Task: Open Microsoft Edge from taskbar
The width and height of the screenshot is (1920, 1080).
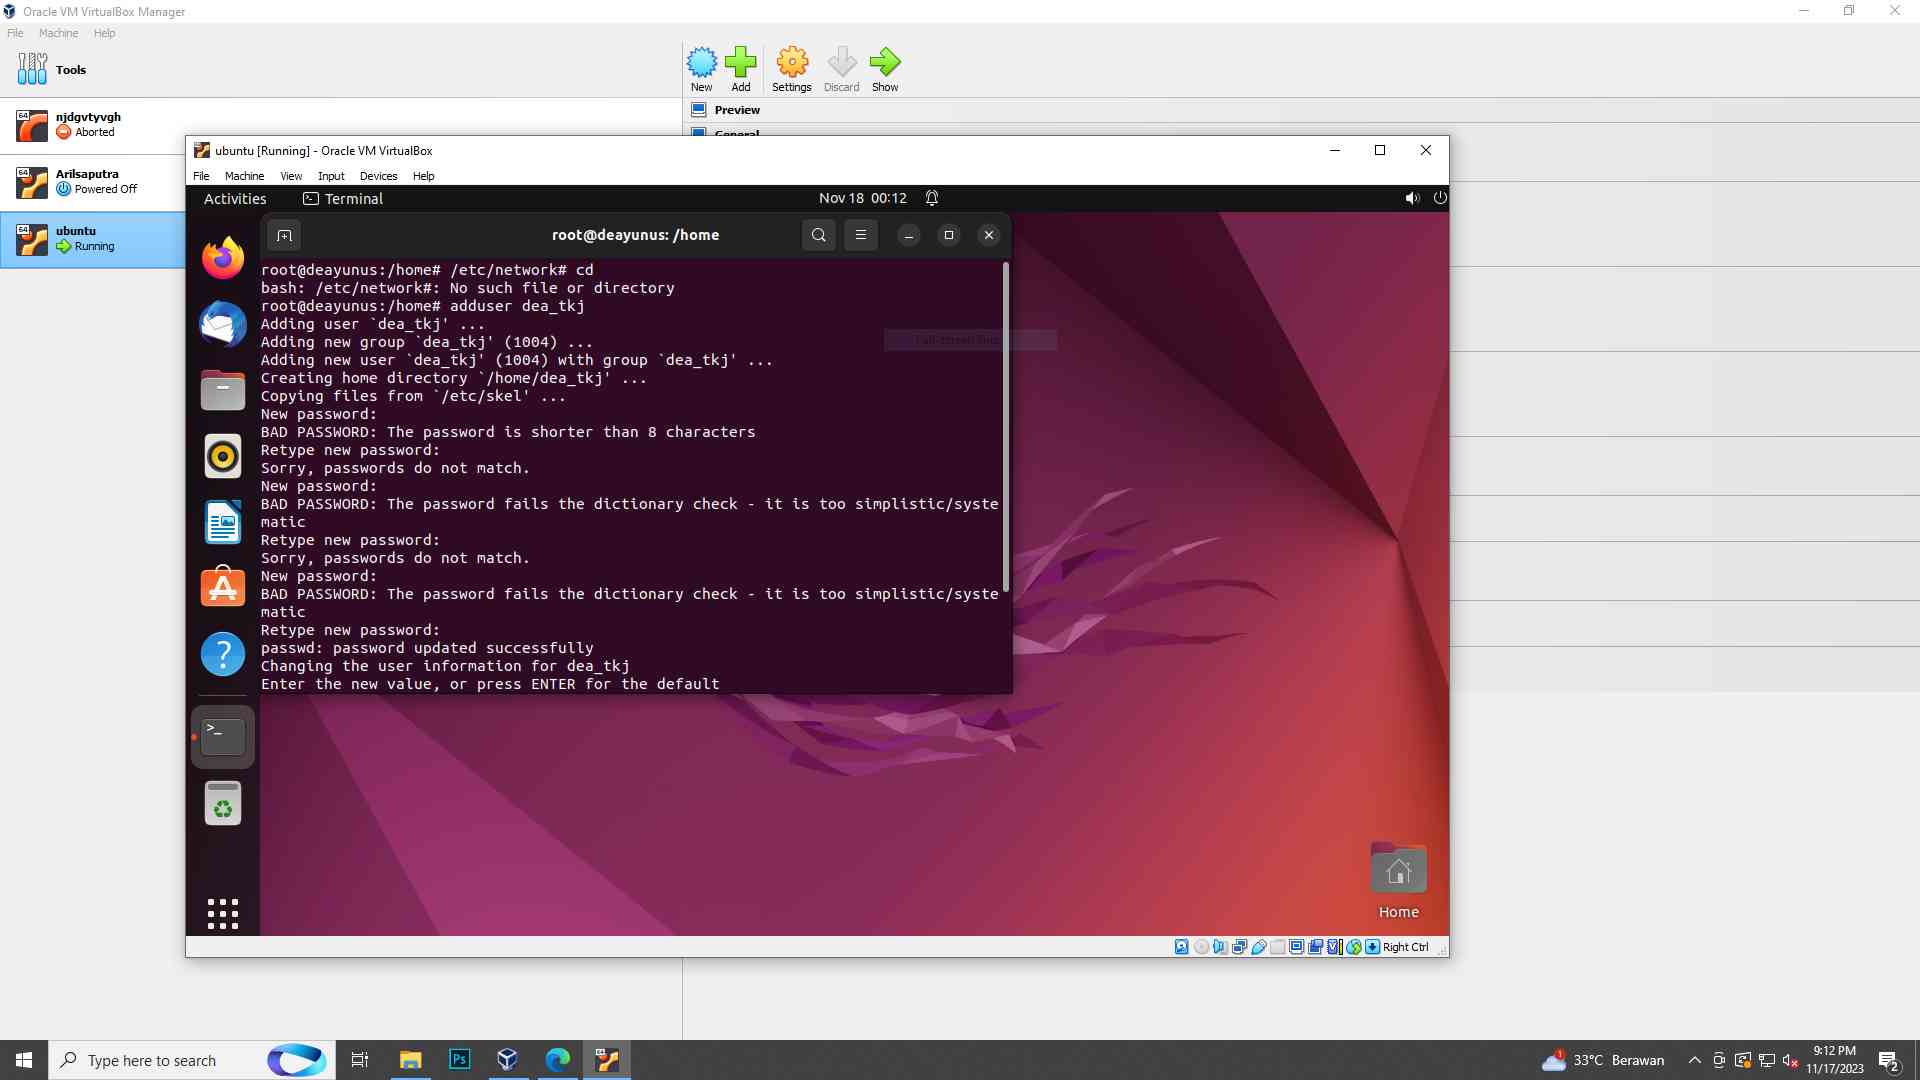Action: point(557,1060)
